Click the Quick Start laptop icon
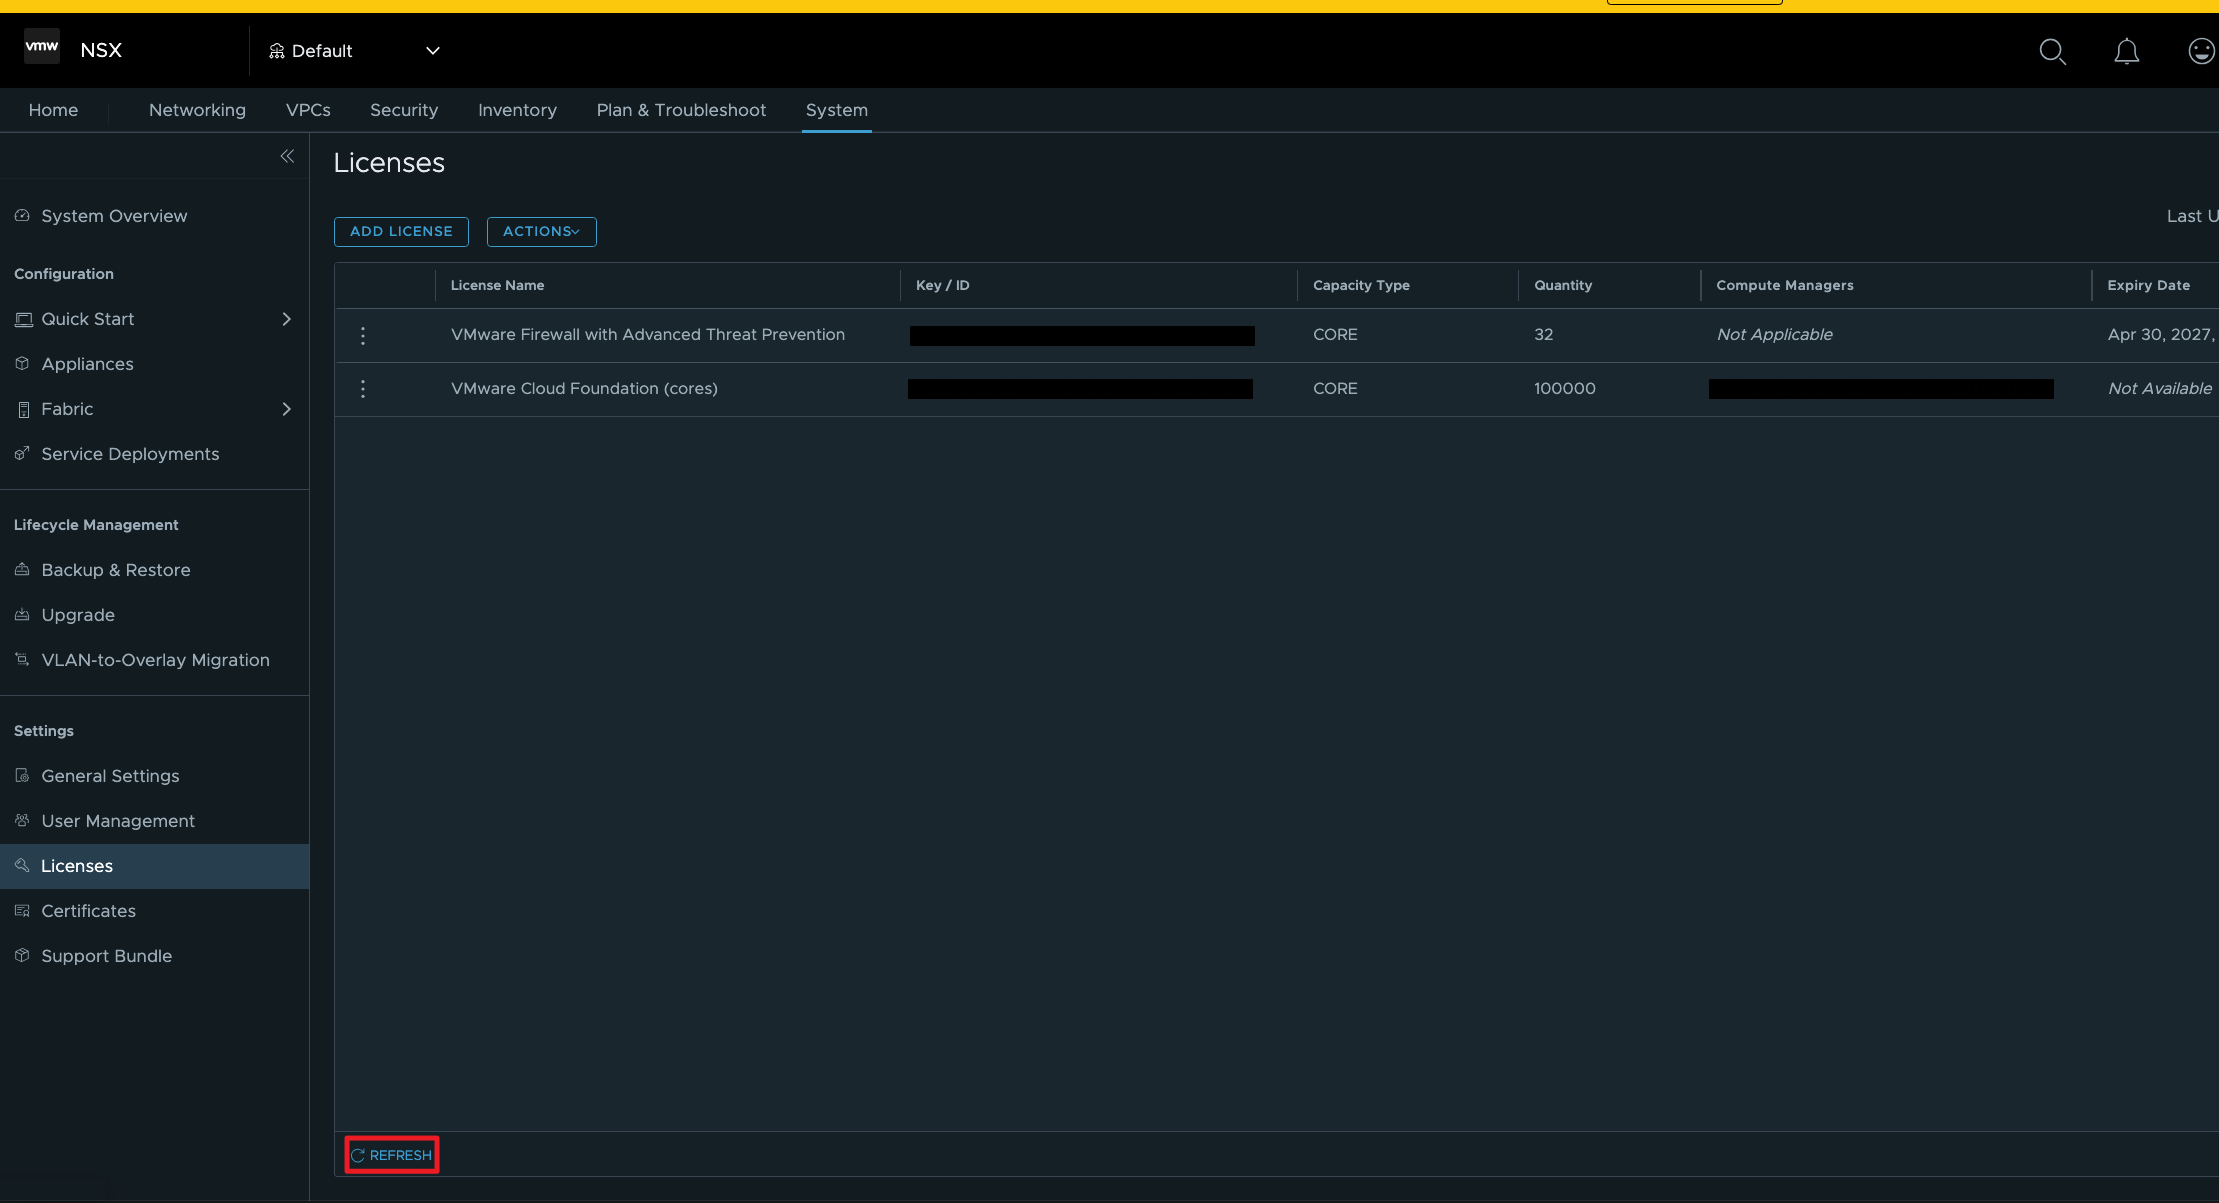This screenshot has height=1203, width=2219. [23, 319]
